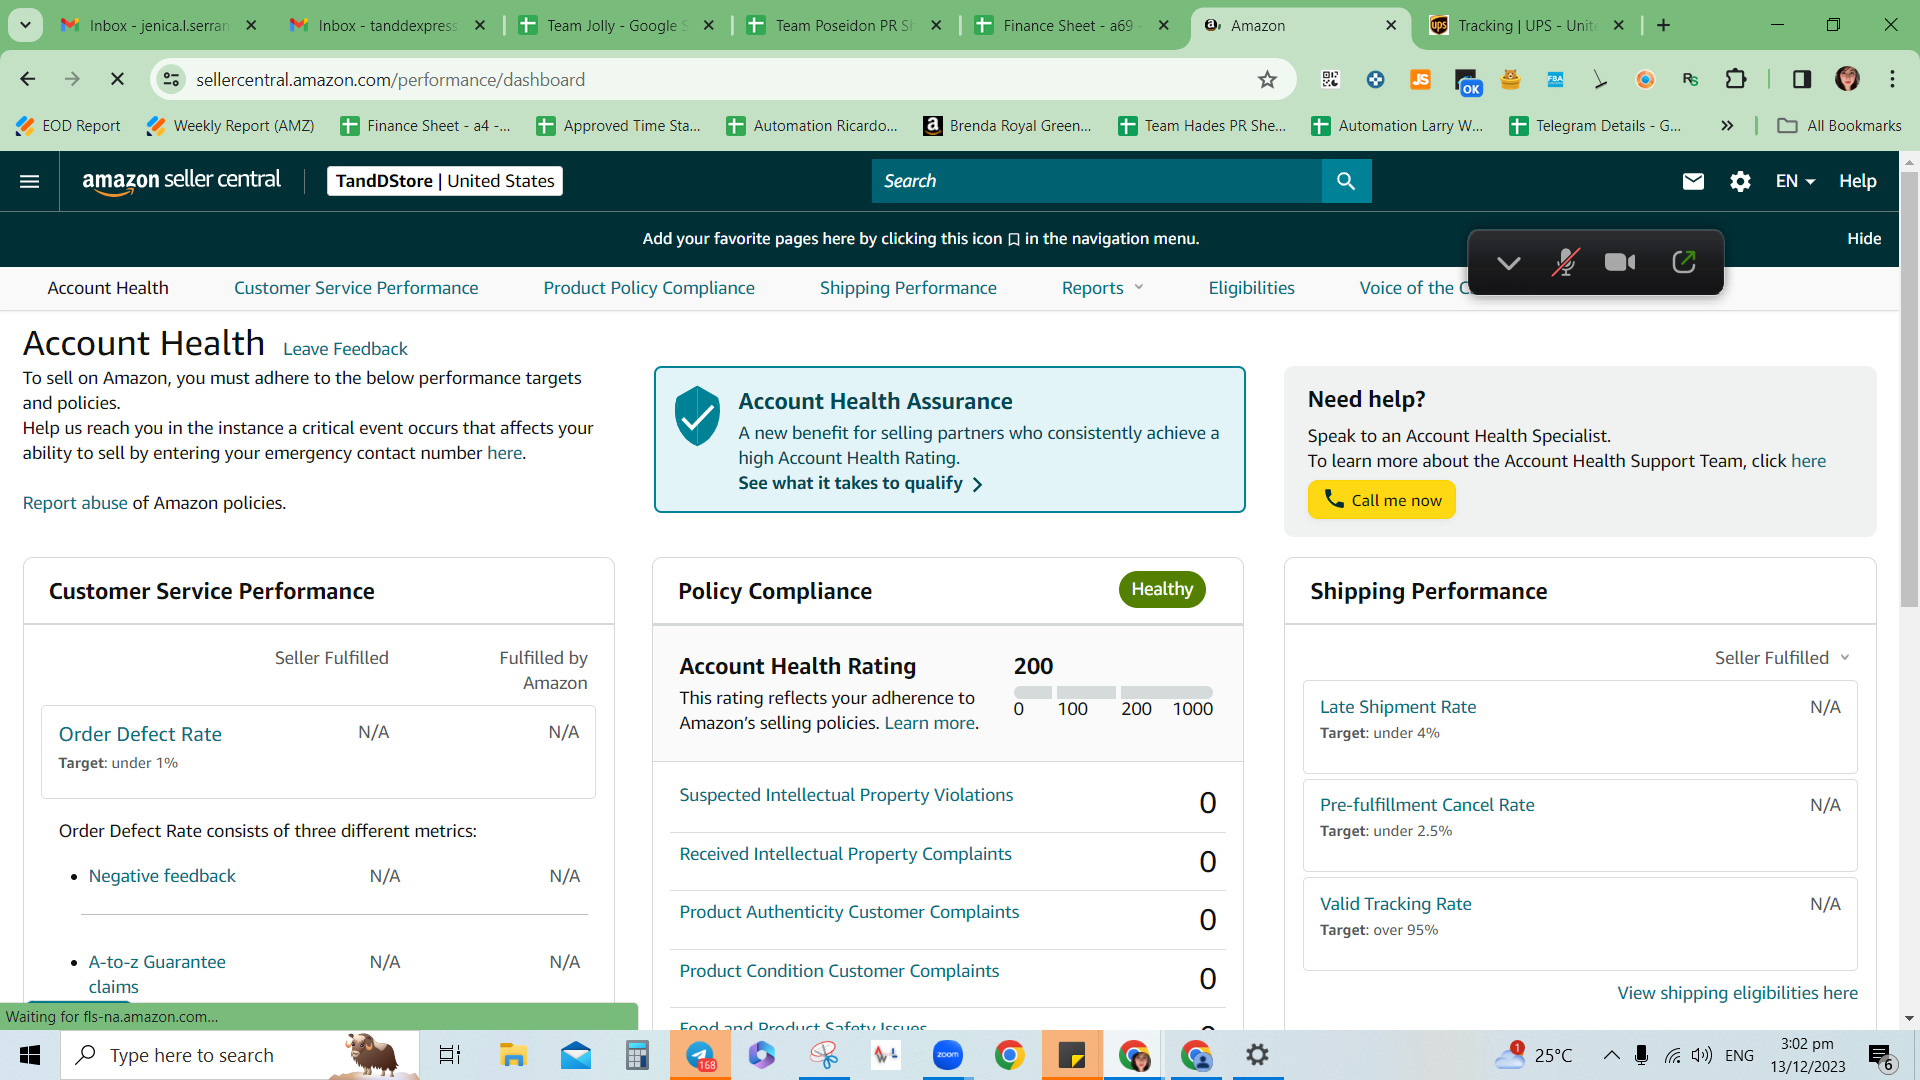Image resolution: width=1920 pixels, height=1080 pixels.
Task: Open the Help link in the header
Action: coord(1857,181)
